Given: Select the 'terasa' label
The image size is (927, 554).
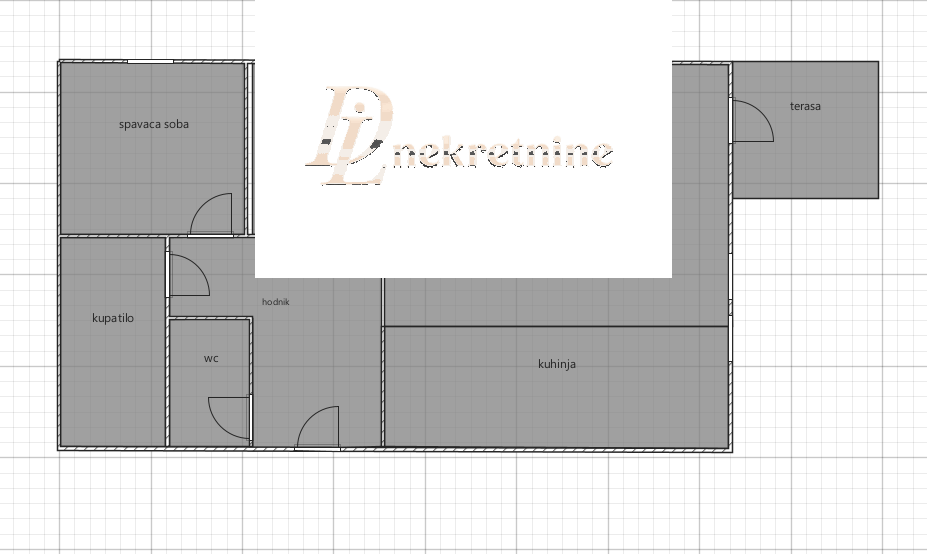Looking at the screenshot, I should click(x=805, y=106).
